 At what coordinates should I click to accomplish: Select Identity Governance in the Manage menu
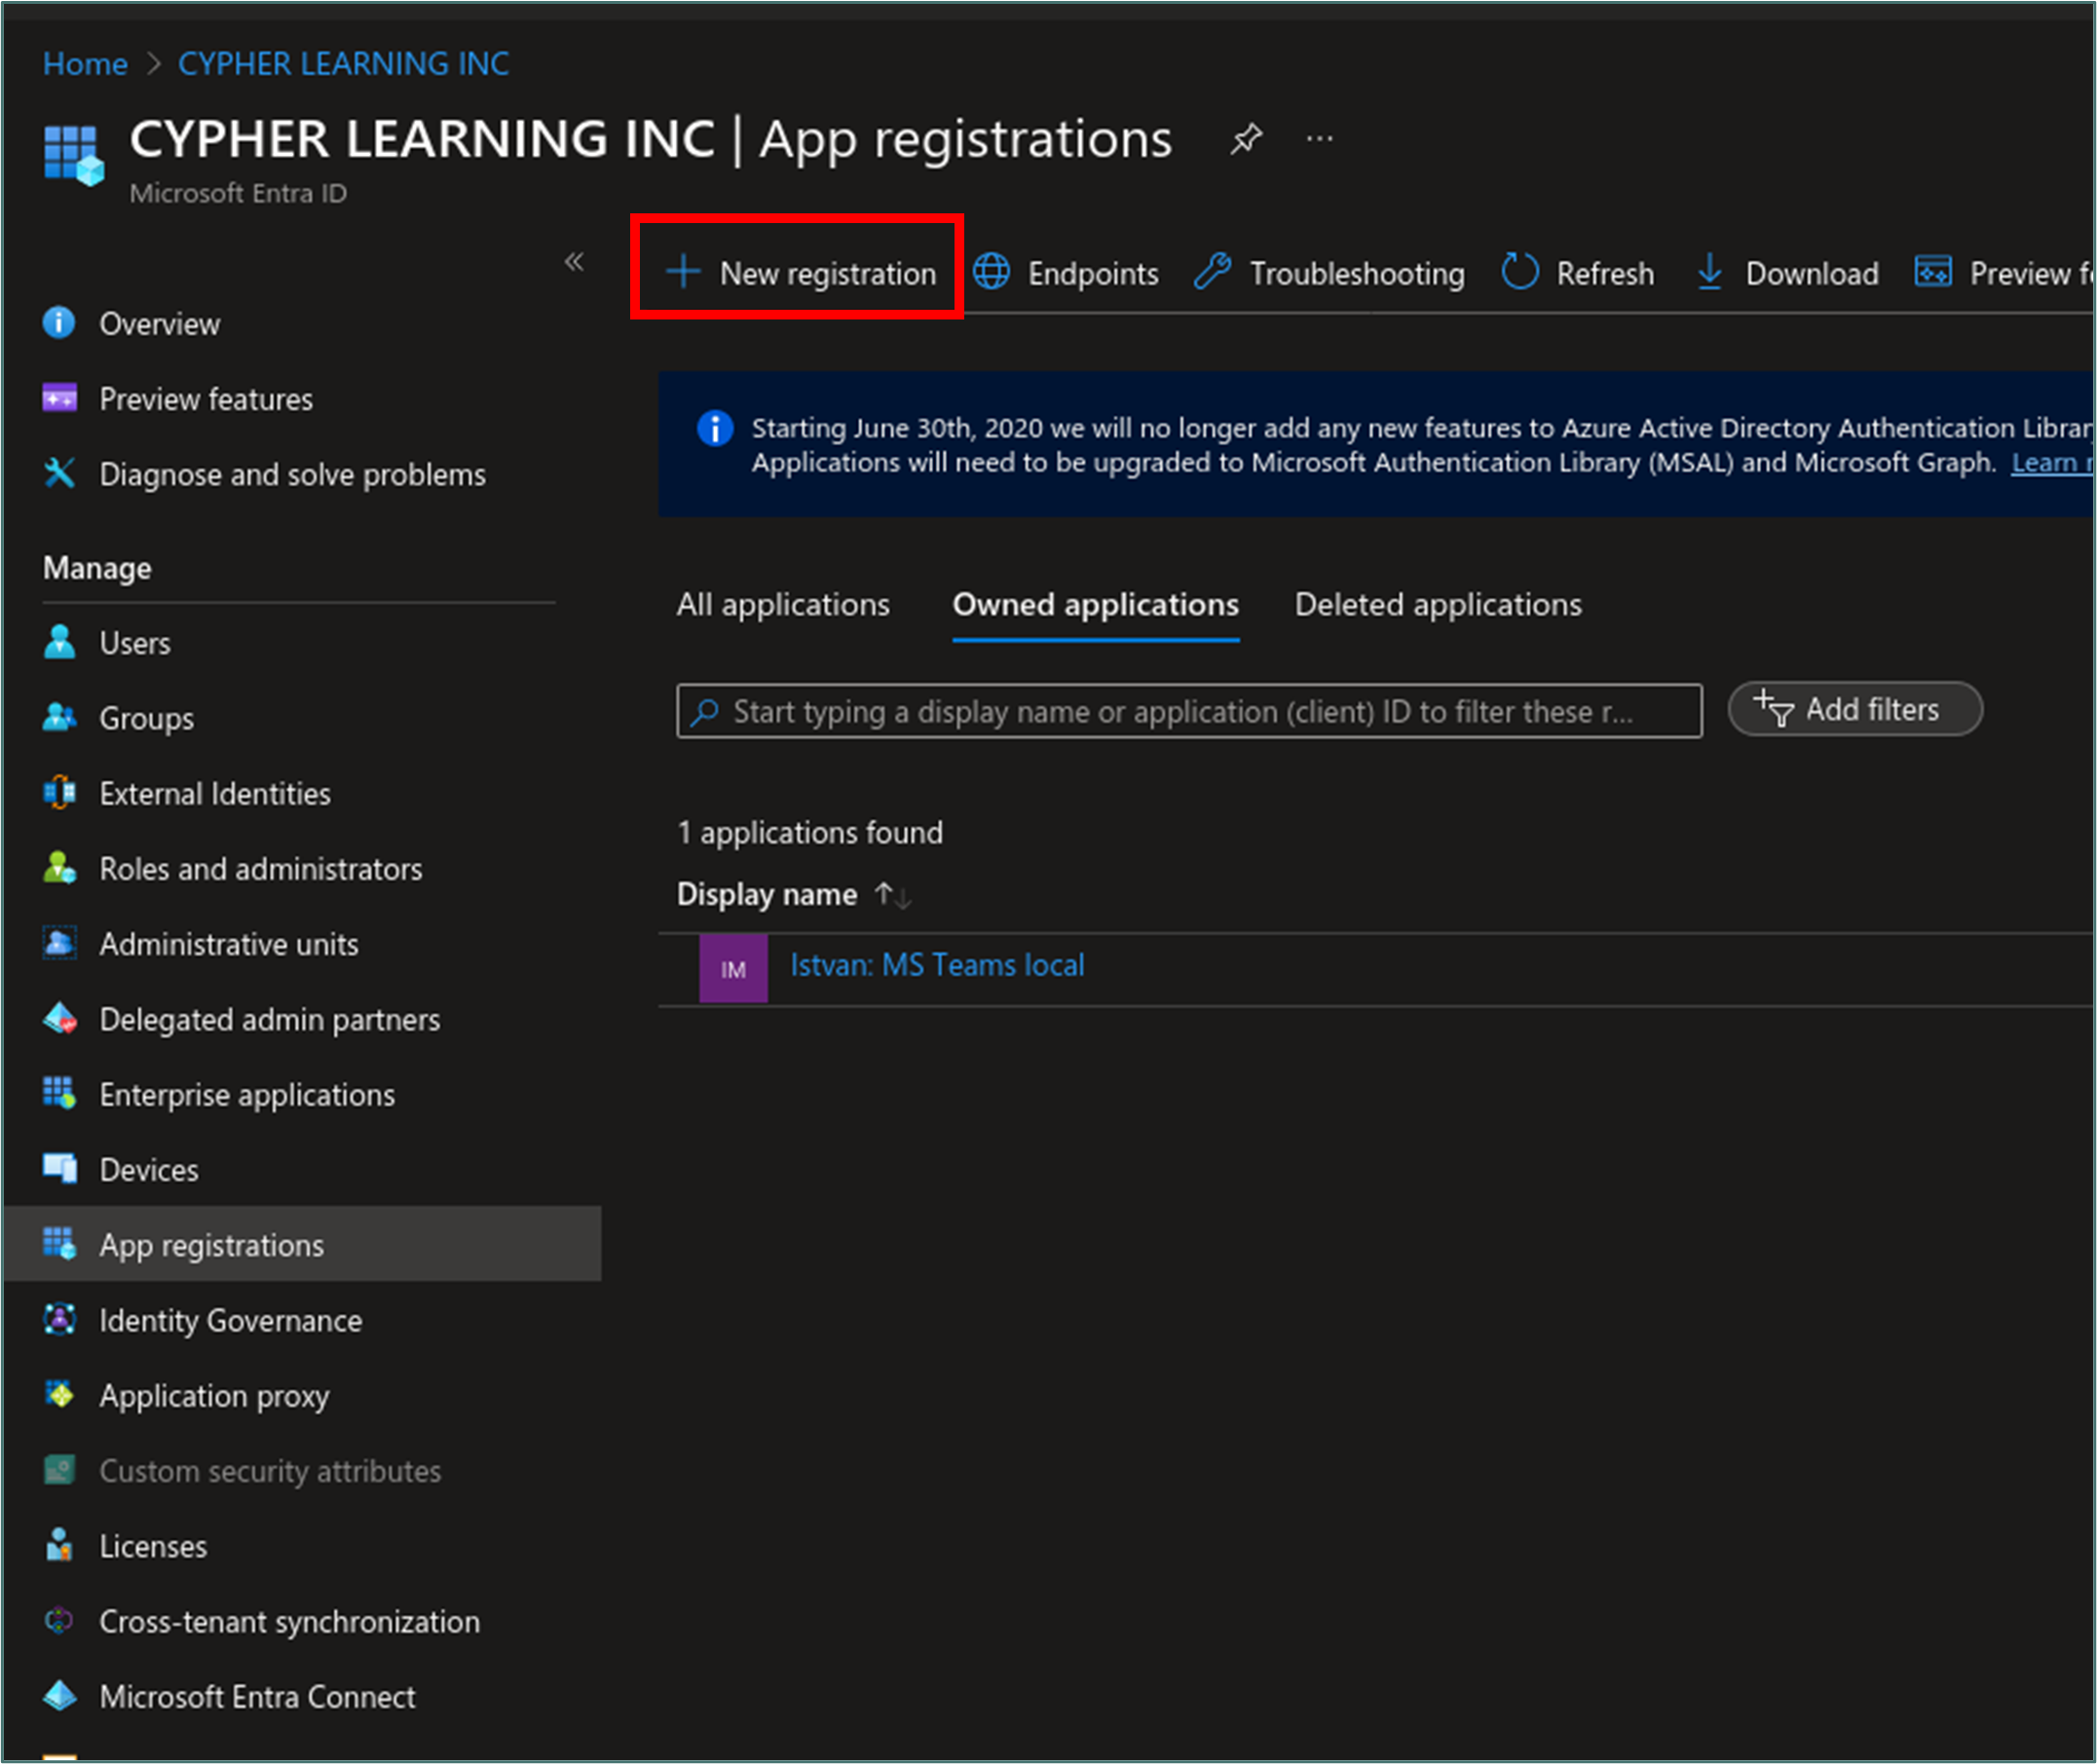(230, 1321)
